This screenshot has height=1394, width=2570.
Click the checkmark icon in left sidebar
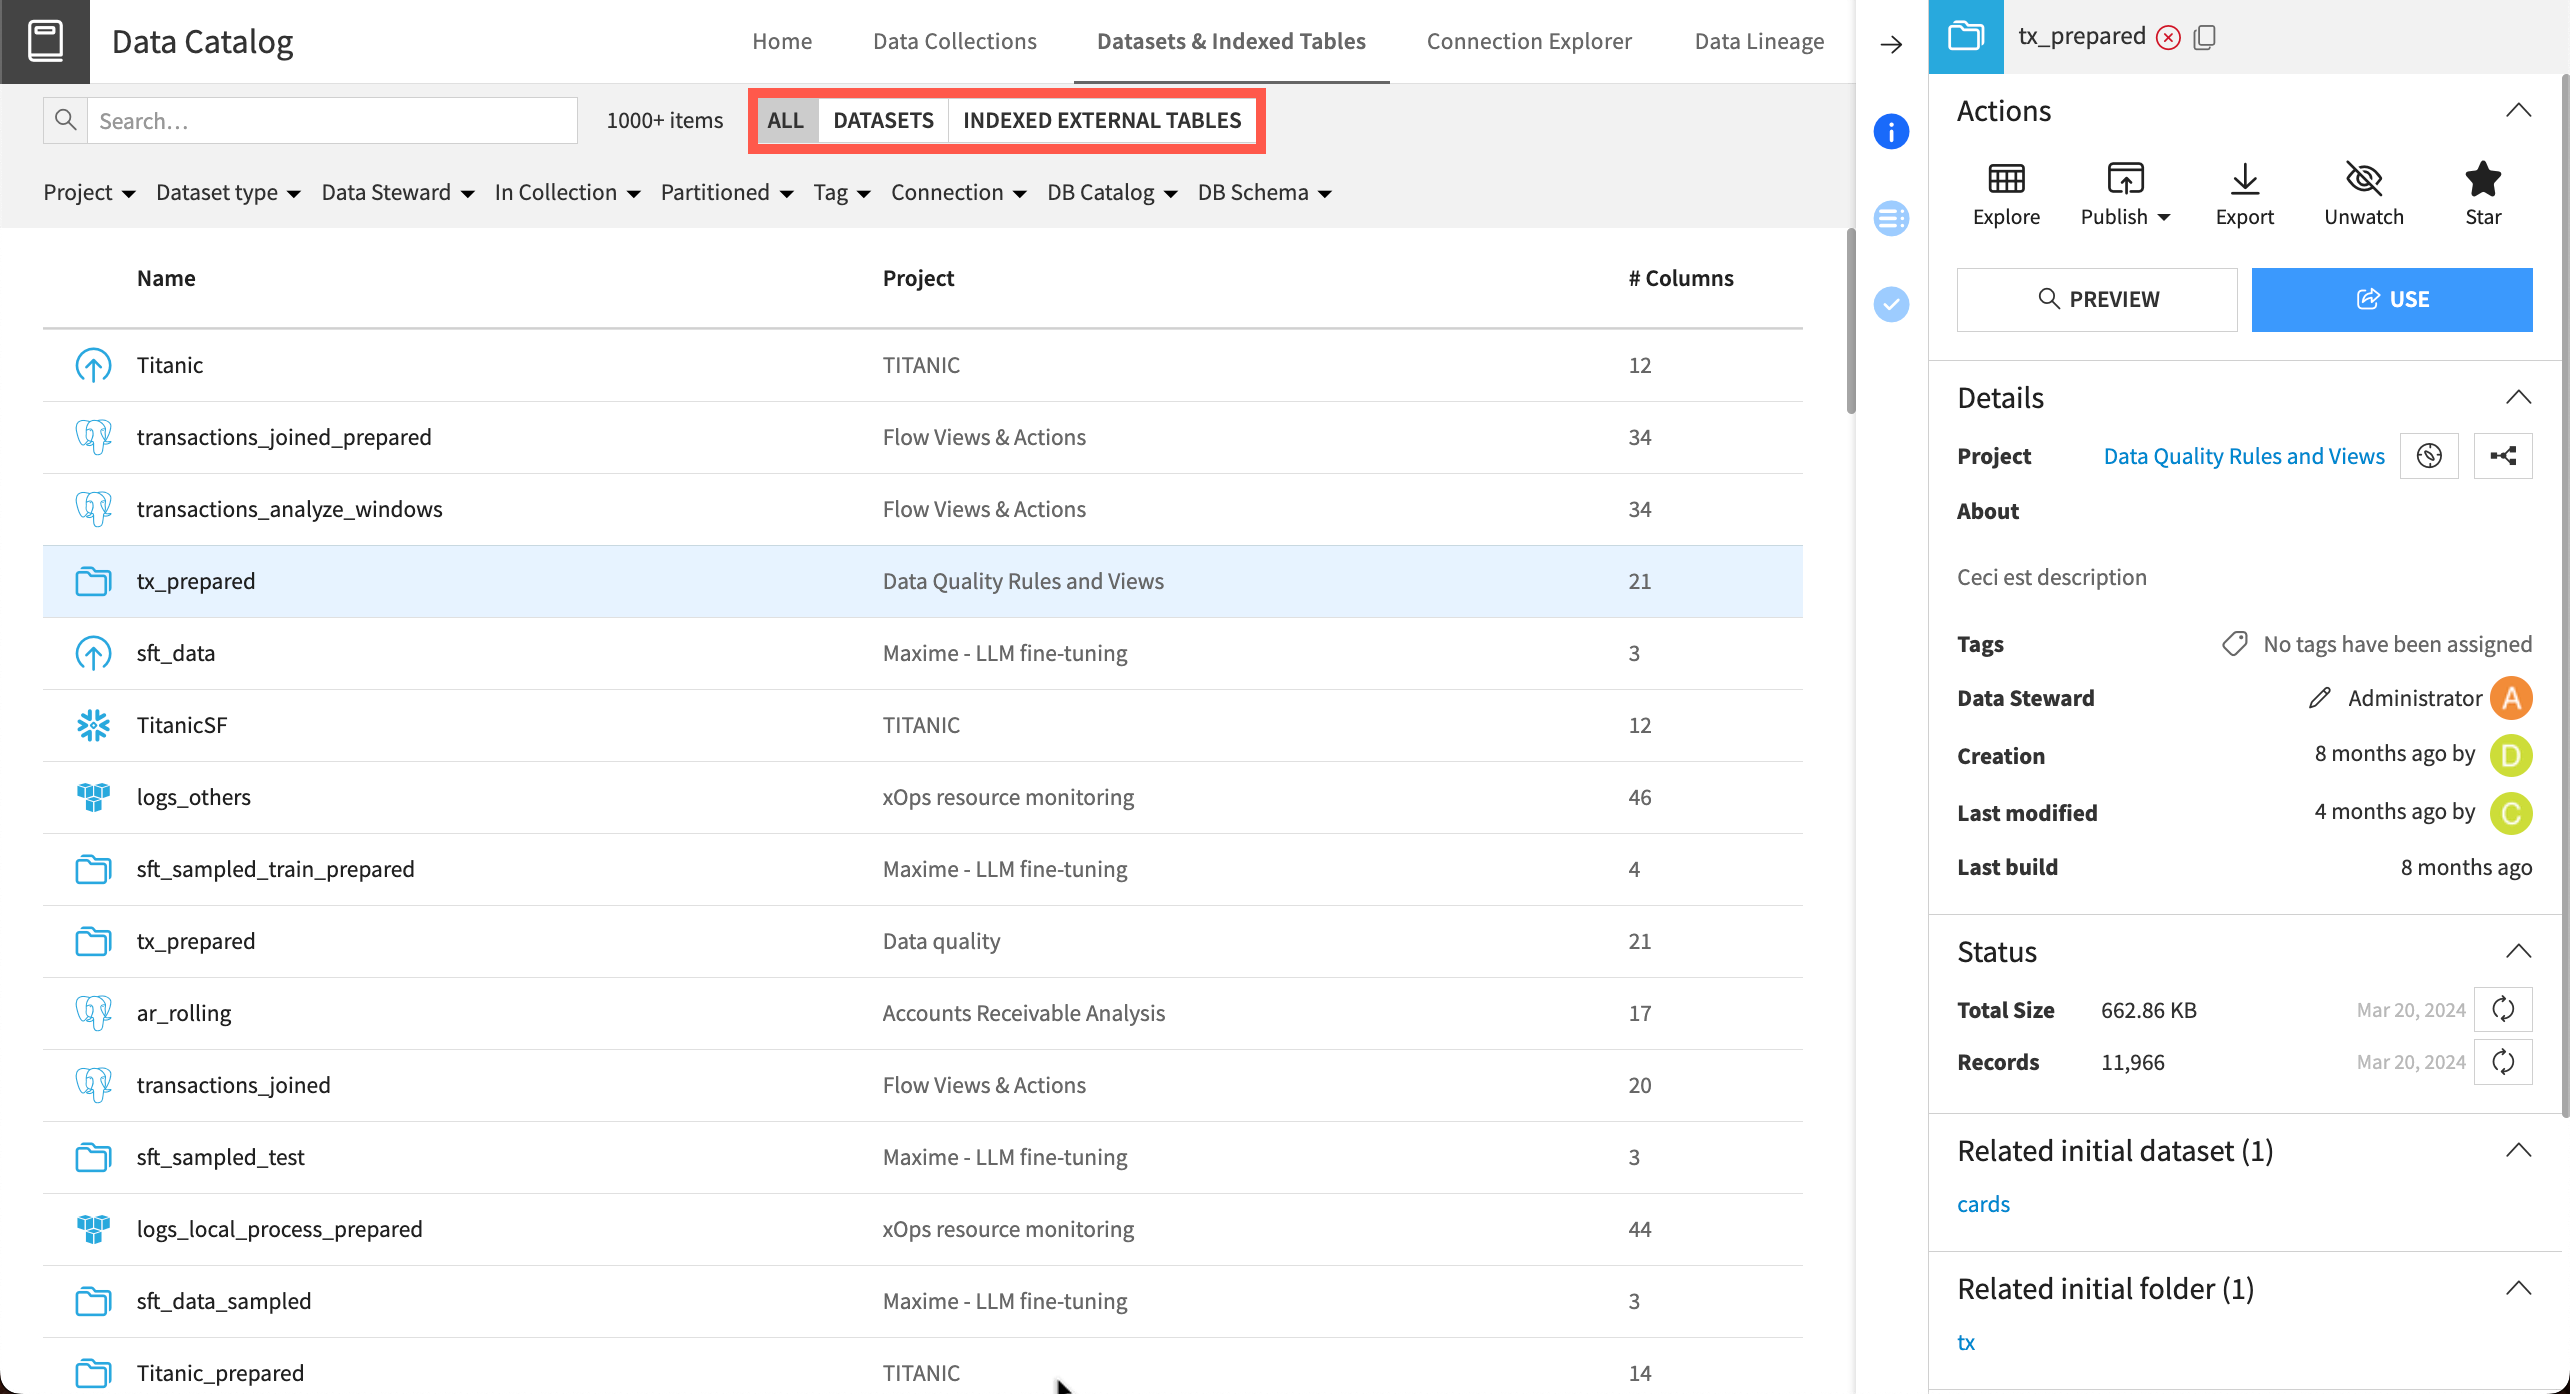[1890, 304]
